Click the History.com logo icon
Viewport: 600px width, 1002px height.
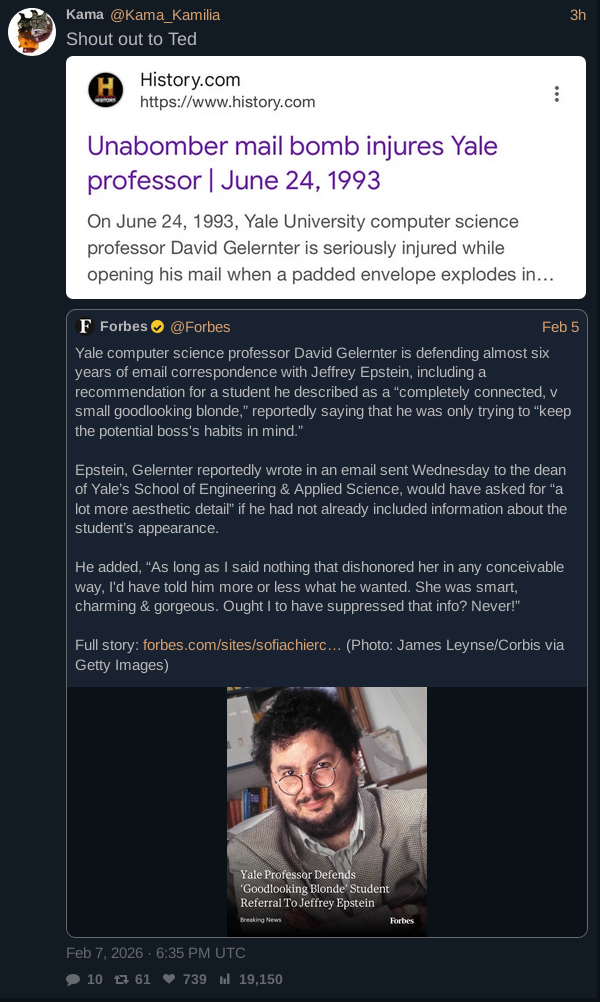(106, 90)
